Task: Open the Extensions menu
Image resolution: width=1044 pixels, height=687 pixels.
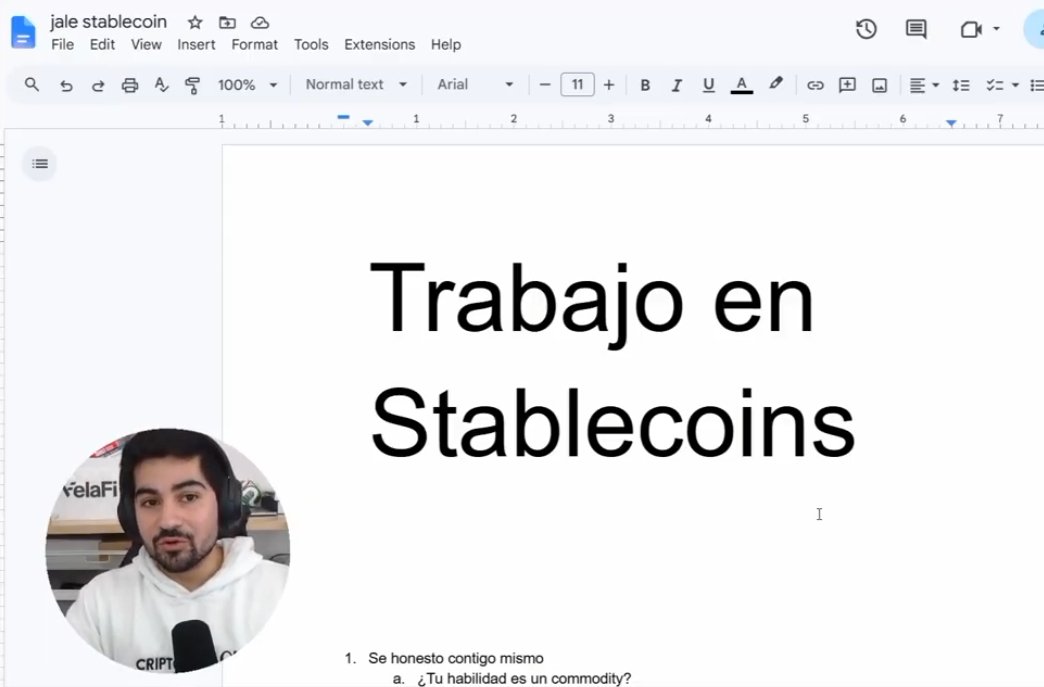Action: (x=380, y=45)
